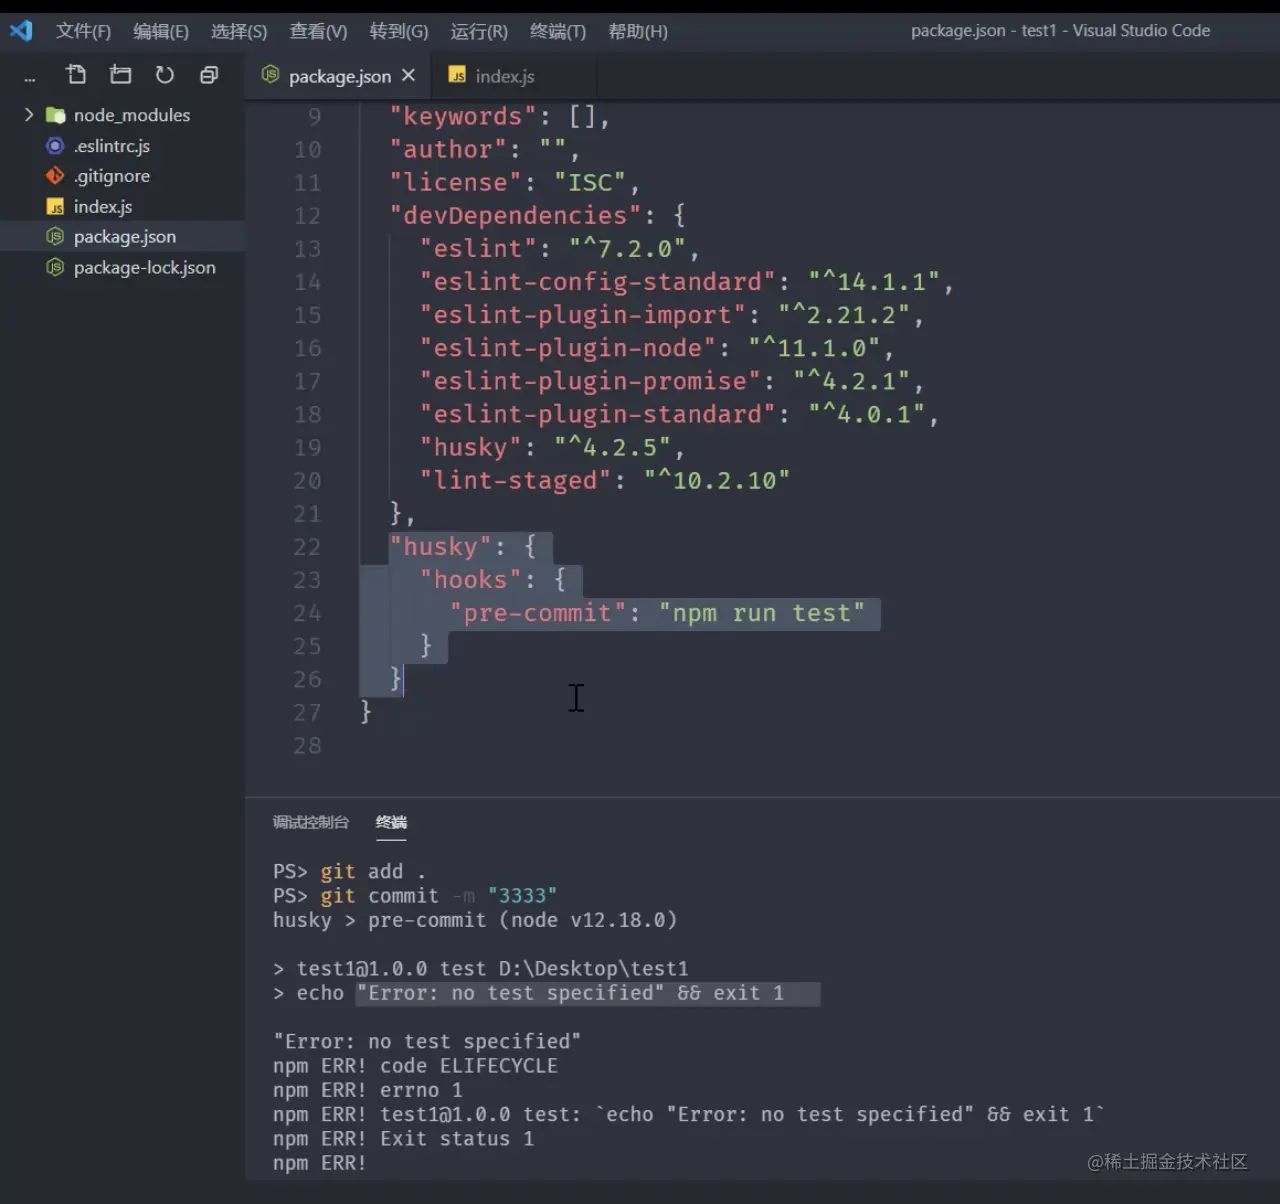This screenshot has height=1204, width=1280.
Task: Click the "npm ERR! errno 1" terminal line
Action: 368,1090
